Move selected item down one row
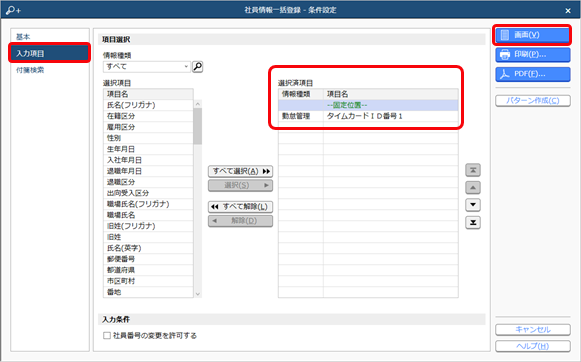 (473, 205)
